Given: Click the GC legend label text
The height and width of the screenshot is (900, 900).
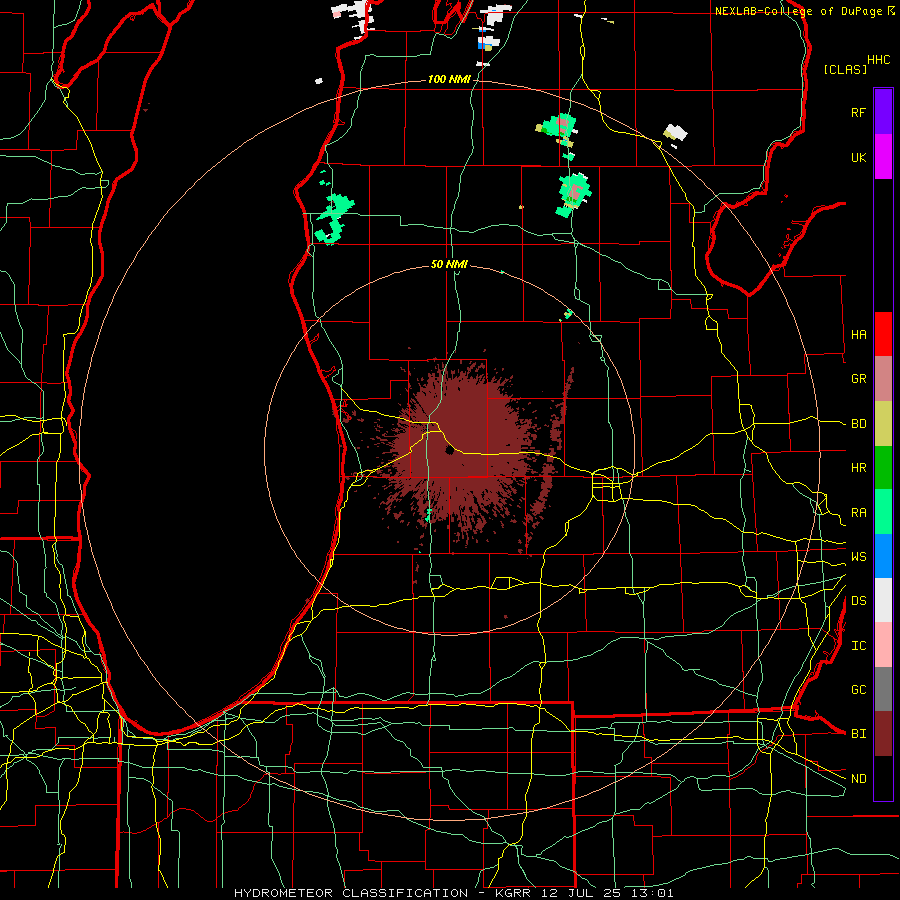Looking at the screenshot, I should (858, 690).
